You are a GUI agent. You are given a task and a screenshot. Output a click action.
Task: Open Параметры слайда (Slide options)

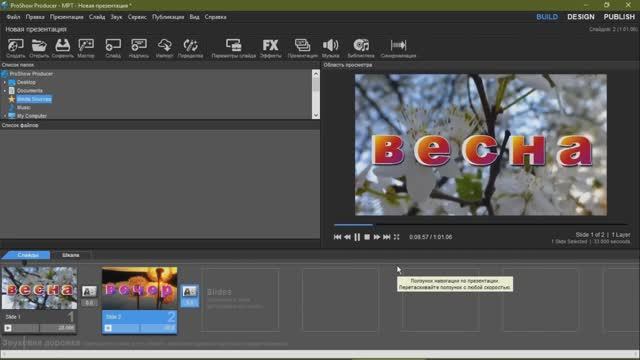click(x=233, y=48)
